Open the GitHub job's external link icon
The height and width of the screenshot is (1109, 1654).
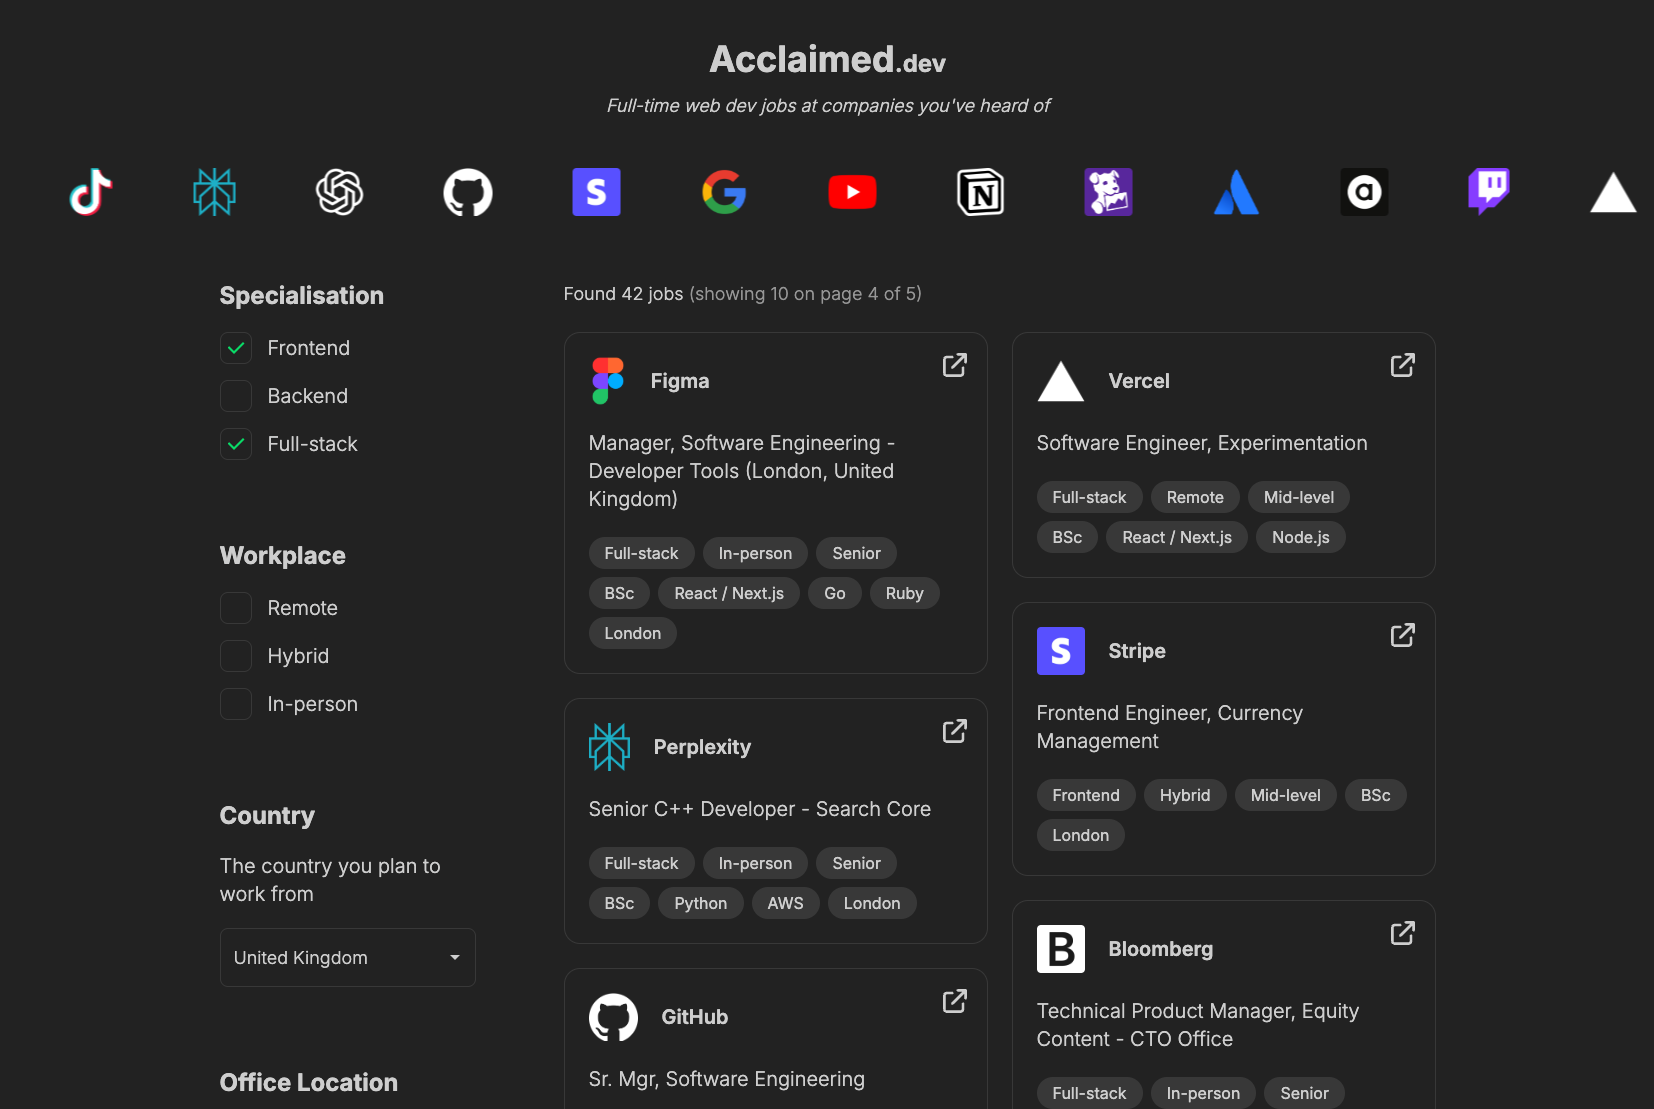pos(955,1001)
